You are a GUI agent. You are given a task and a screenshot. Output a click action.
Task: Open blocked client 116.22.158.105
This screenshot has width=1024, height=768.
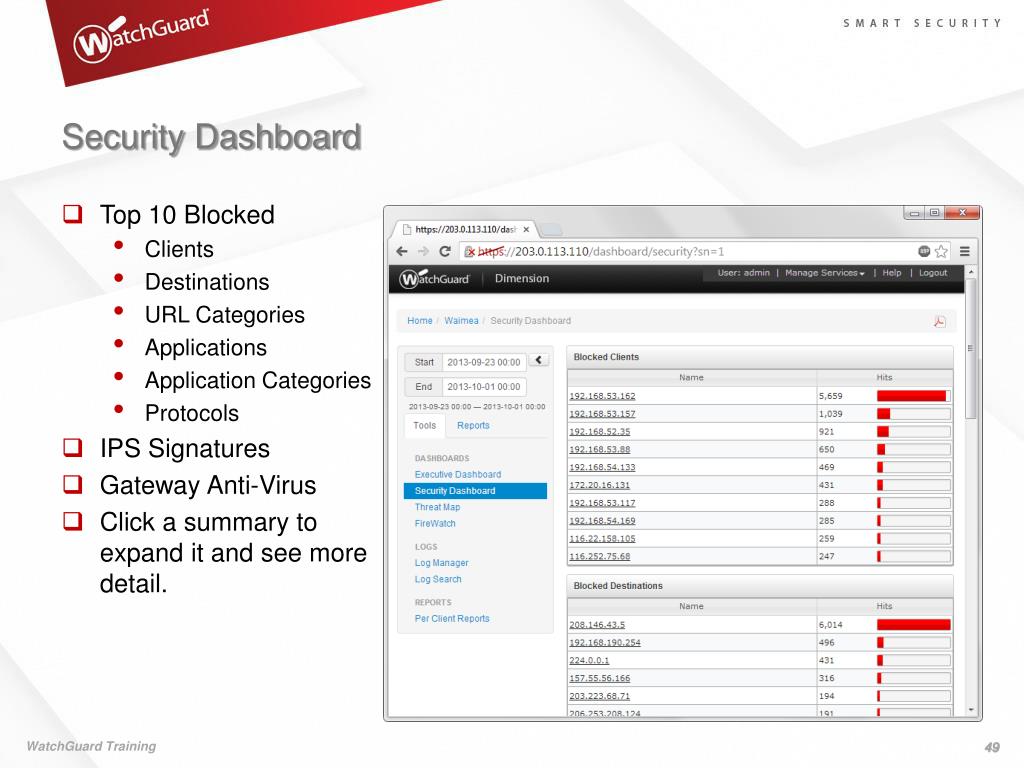602,539
